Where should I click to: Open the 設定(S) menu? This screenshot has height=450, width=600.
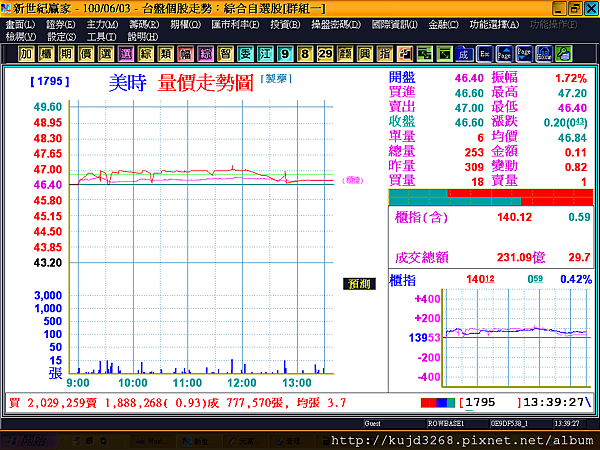coord(61,37)
